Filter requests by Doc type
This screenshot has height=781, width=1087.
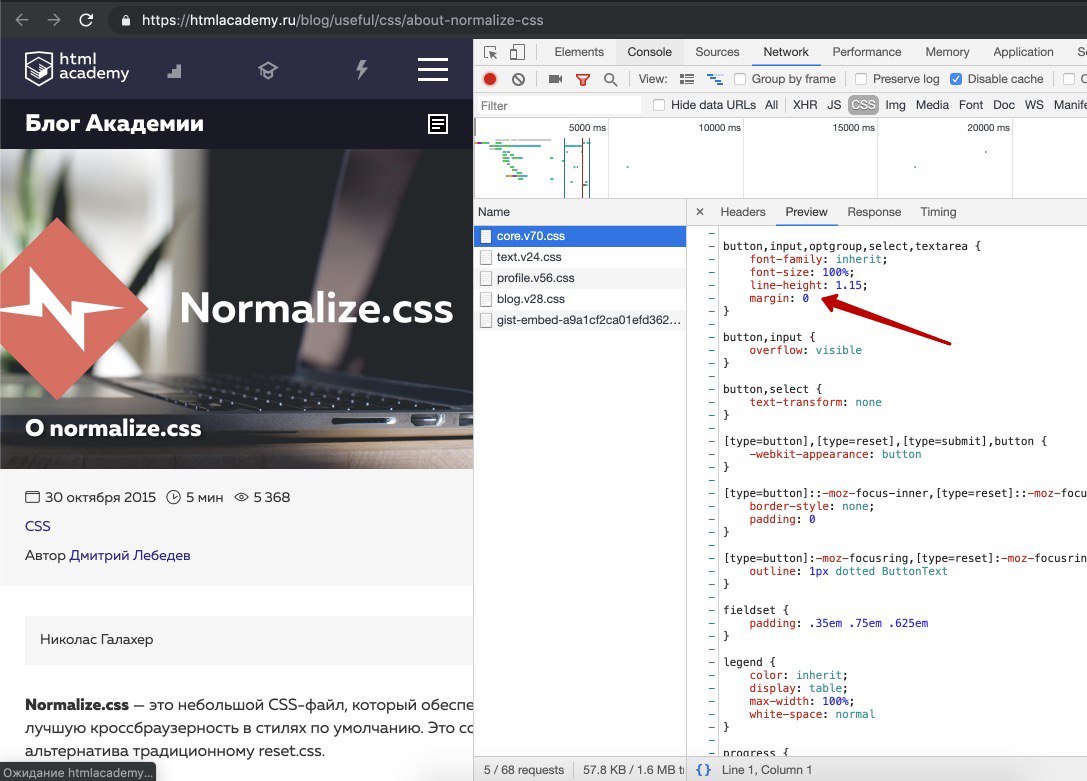(x=1004, y=105)
